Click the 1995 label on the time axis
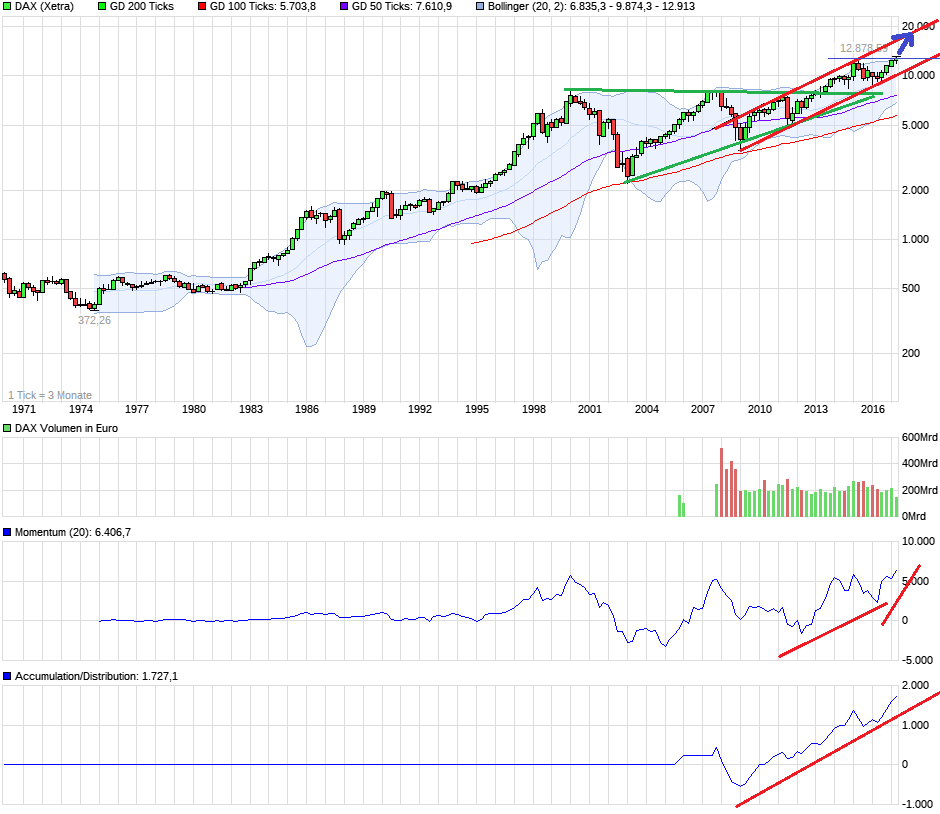This screenshot has height=814, width=940. click(x=477, y=409)
